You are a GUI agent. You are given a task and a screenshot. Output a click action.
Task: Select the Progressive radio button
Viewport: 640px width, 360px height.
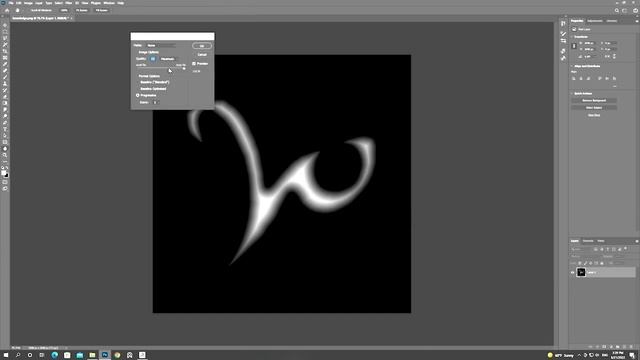[x=138, y=95]
